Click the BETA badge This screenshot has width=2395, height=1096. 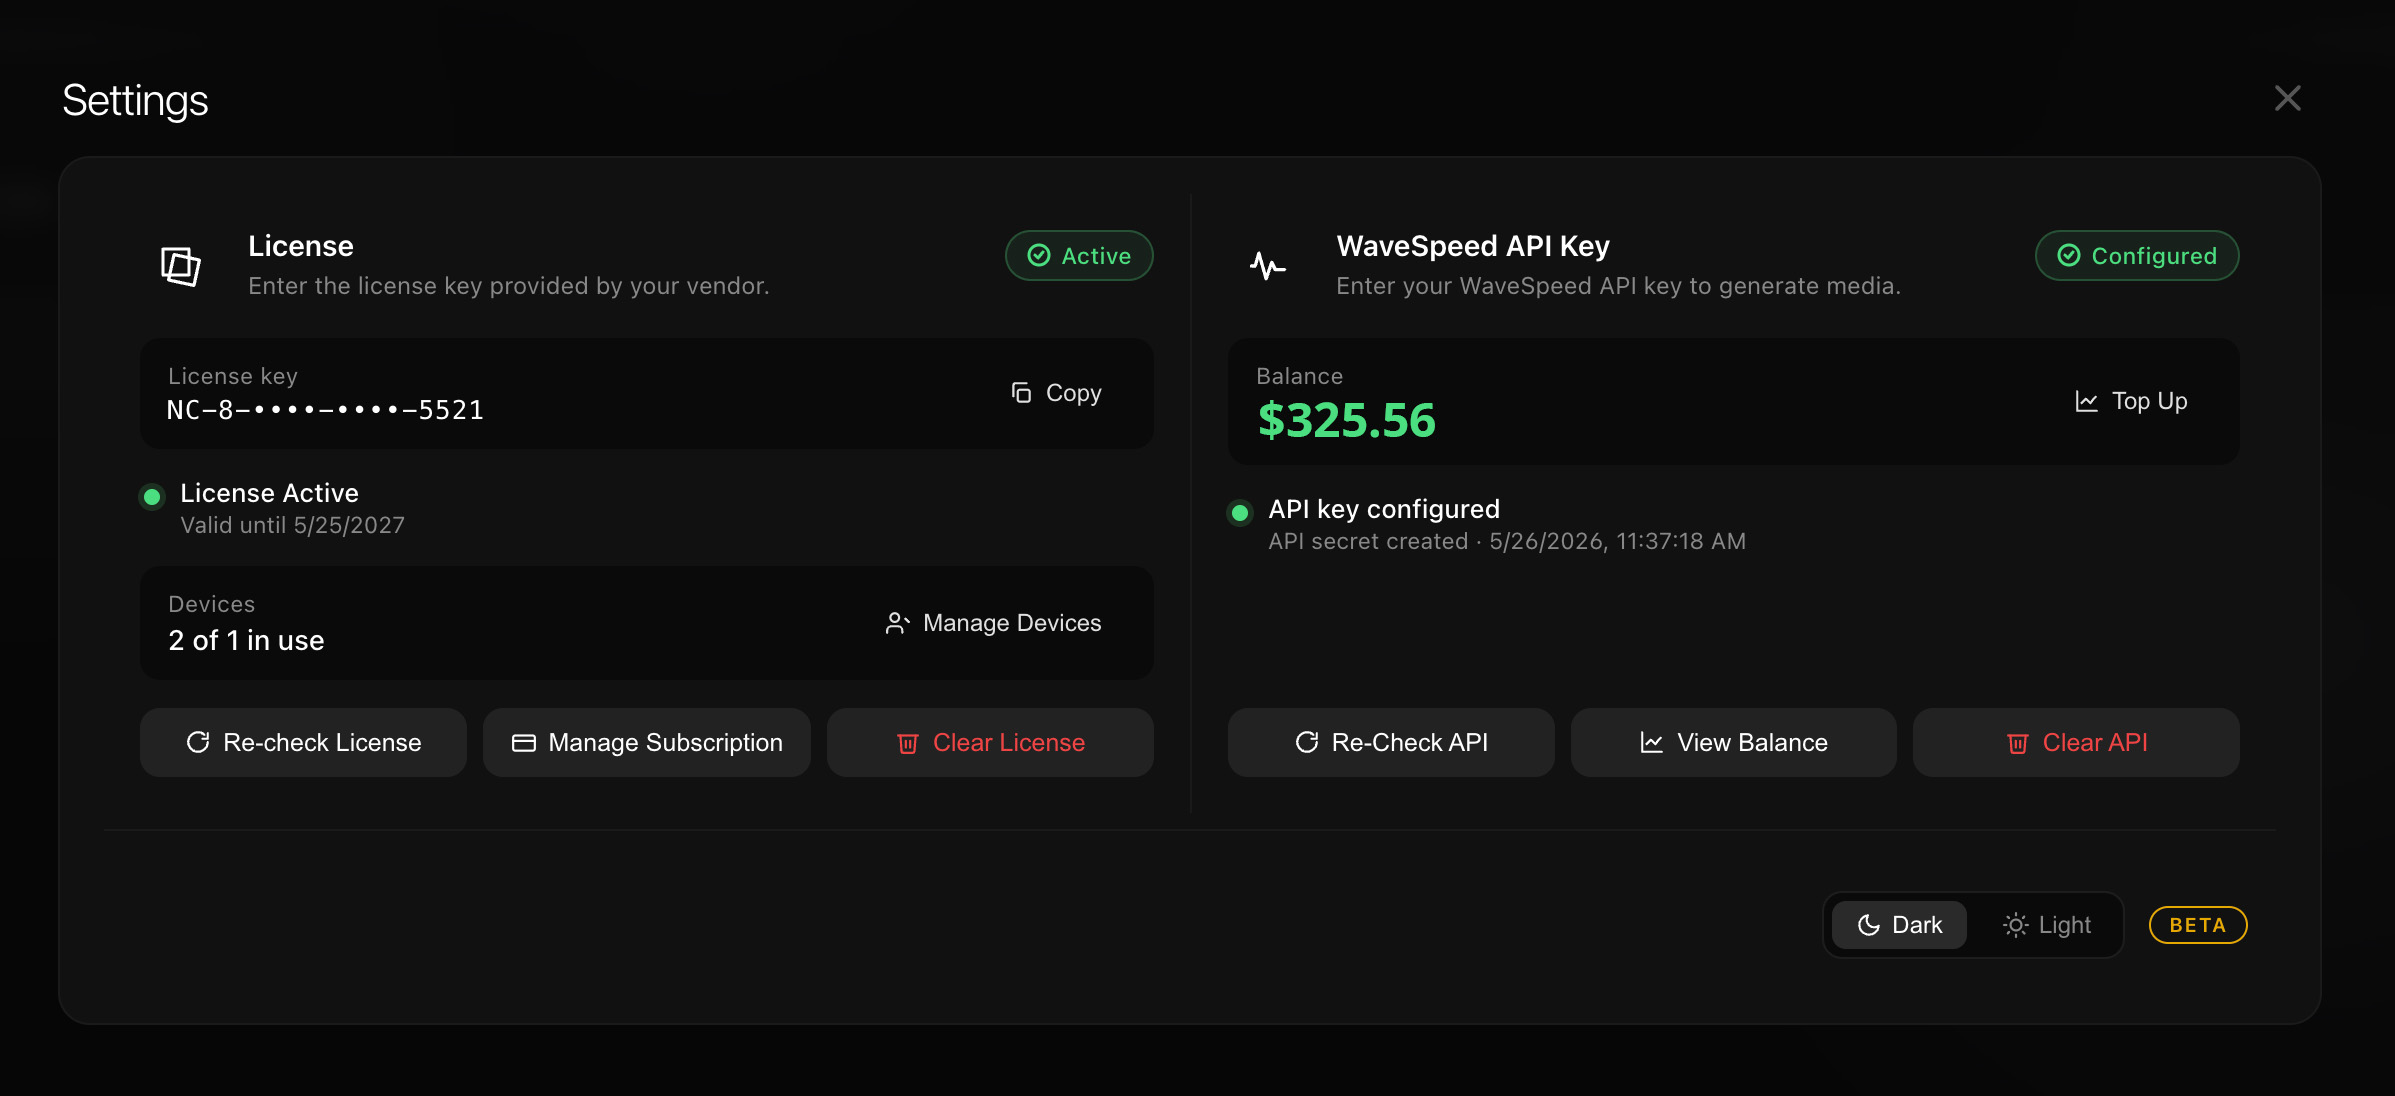click(2198, 925)
